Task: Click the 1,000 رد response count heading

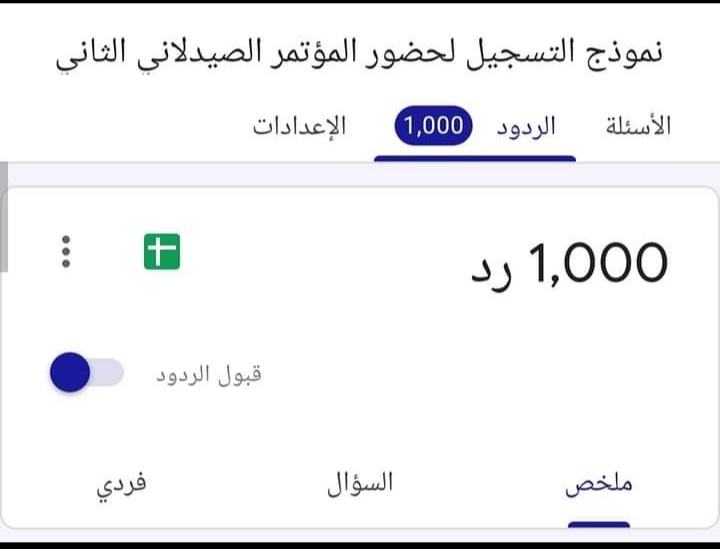Action: [x=568, y=263]
